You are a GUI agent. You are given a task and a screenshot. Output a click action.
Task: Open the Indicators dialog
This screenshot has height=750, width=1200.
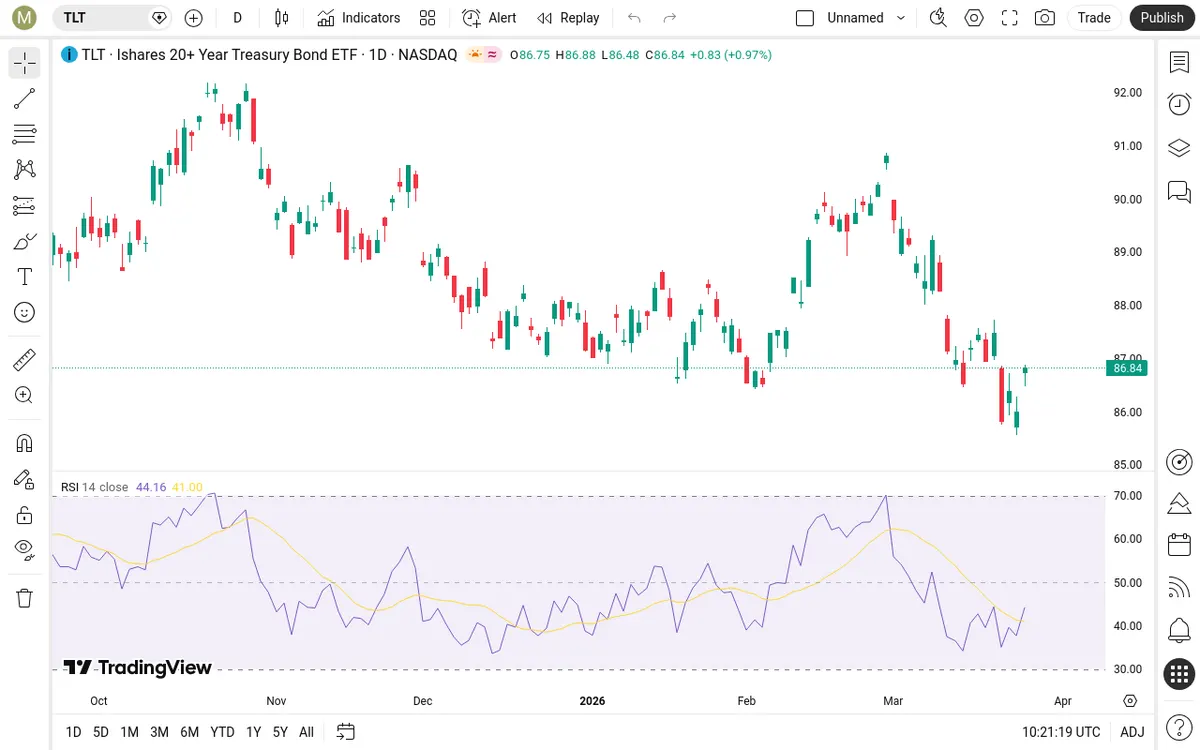pyautogui.click(x=359, y=18)
